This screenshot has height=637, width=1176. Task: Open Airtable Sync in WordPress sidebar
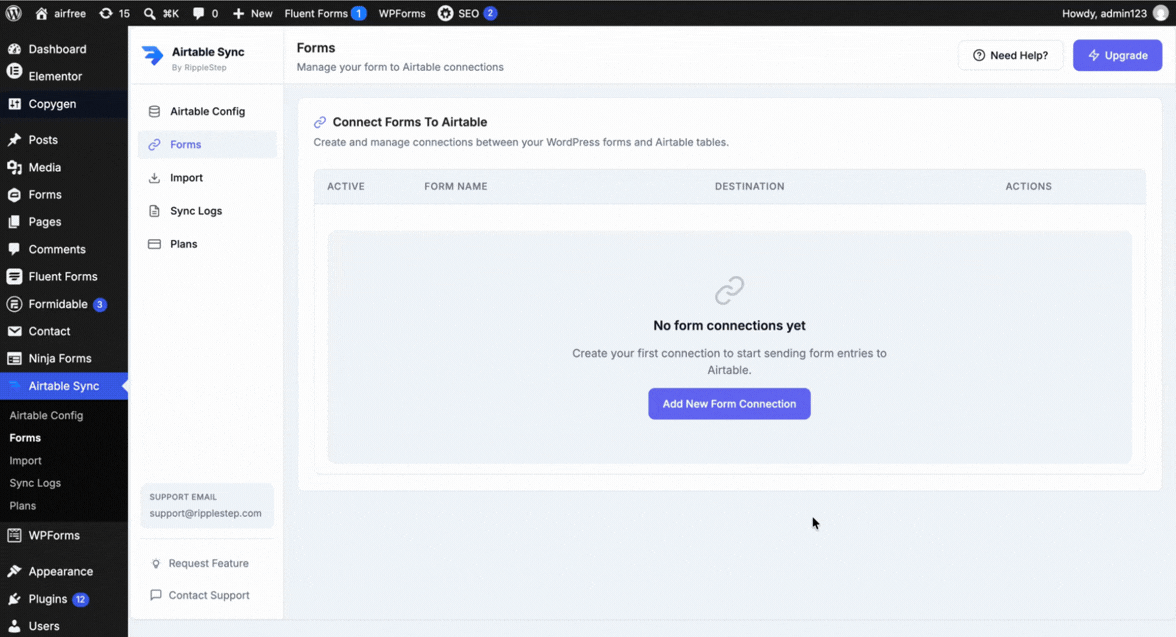pyautogui.click(x=64, y=386)
